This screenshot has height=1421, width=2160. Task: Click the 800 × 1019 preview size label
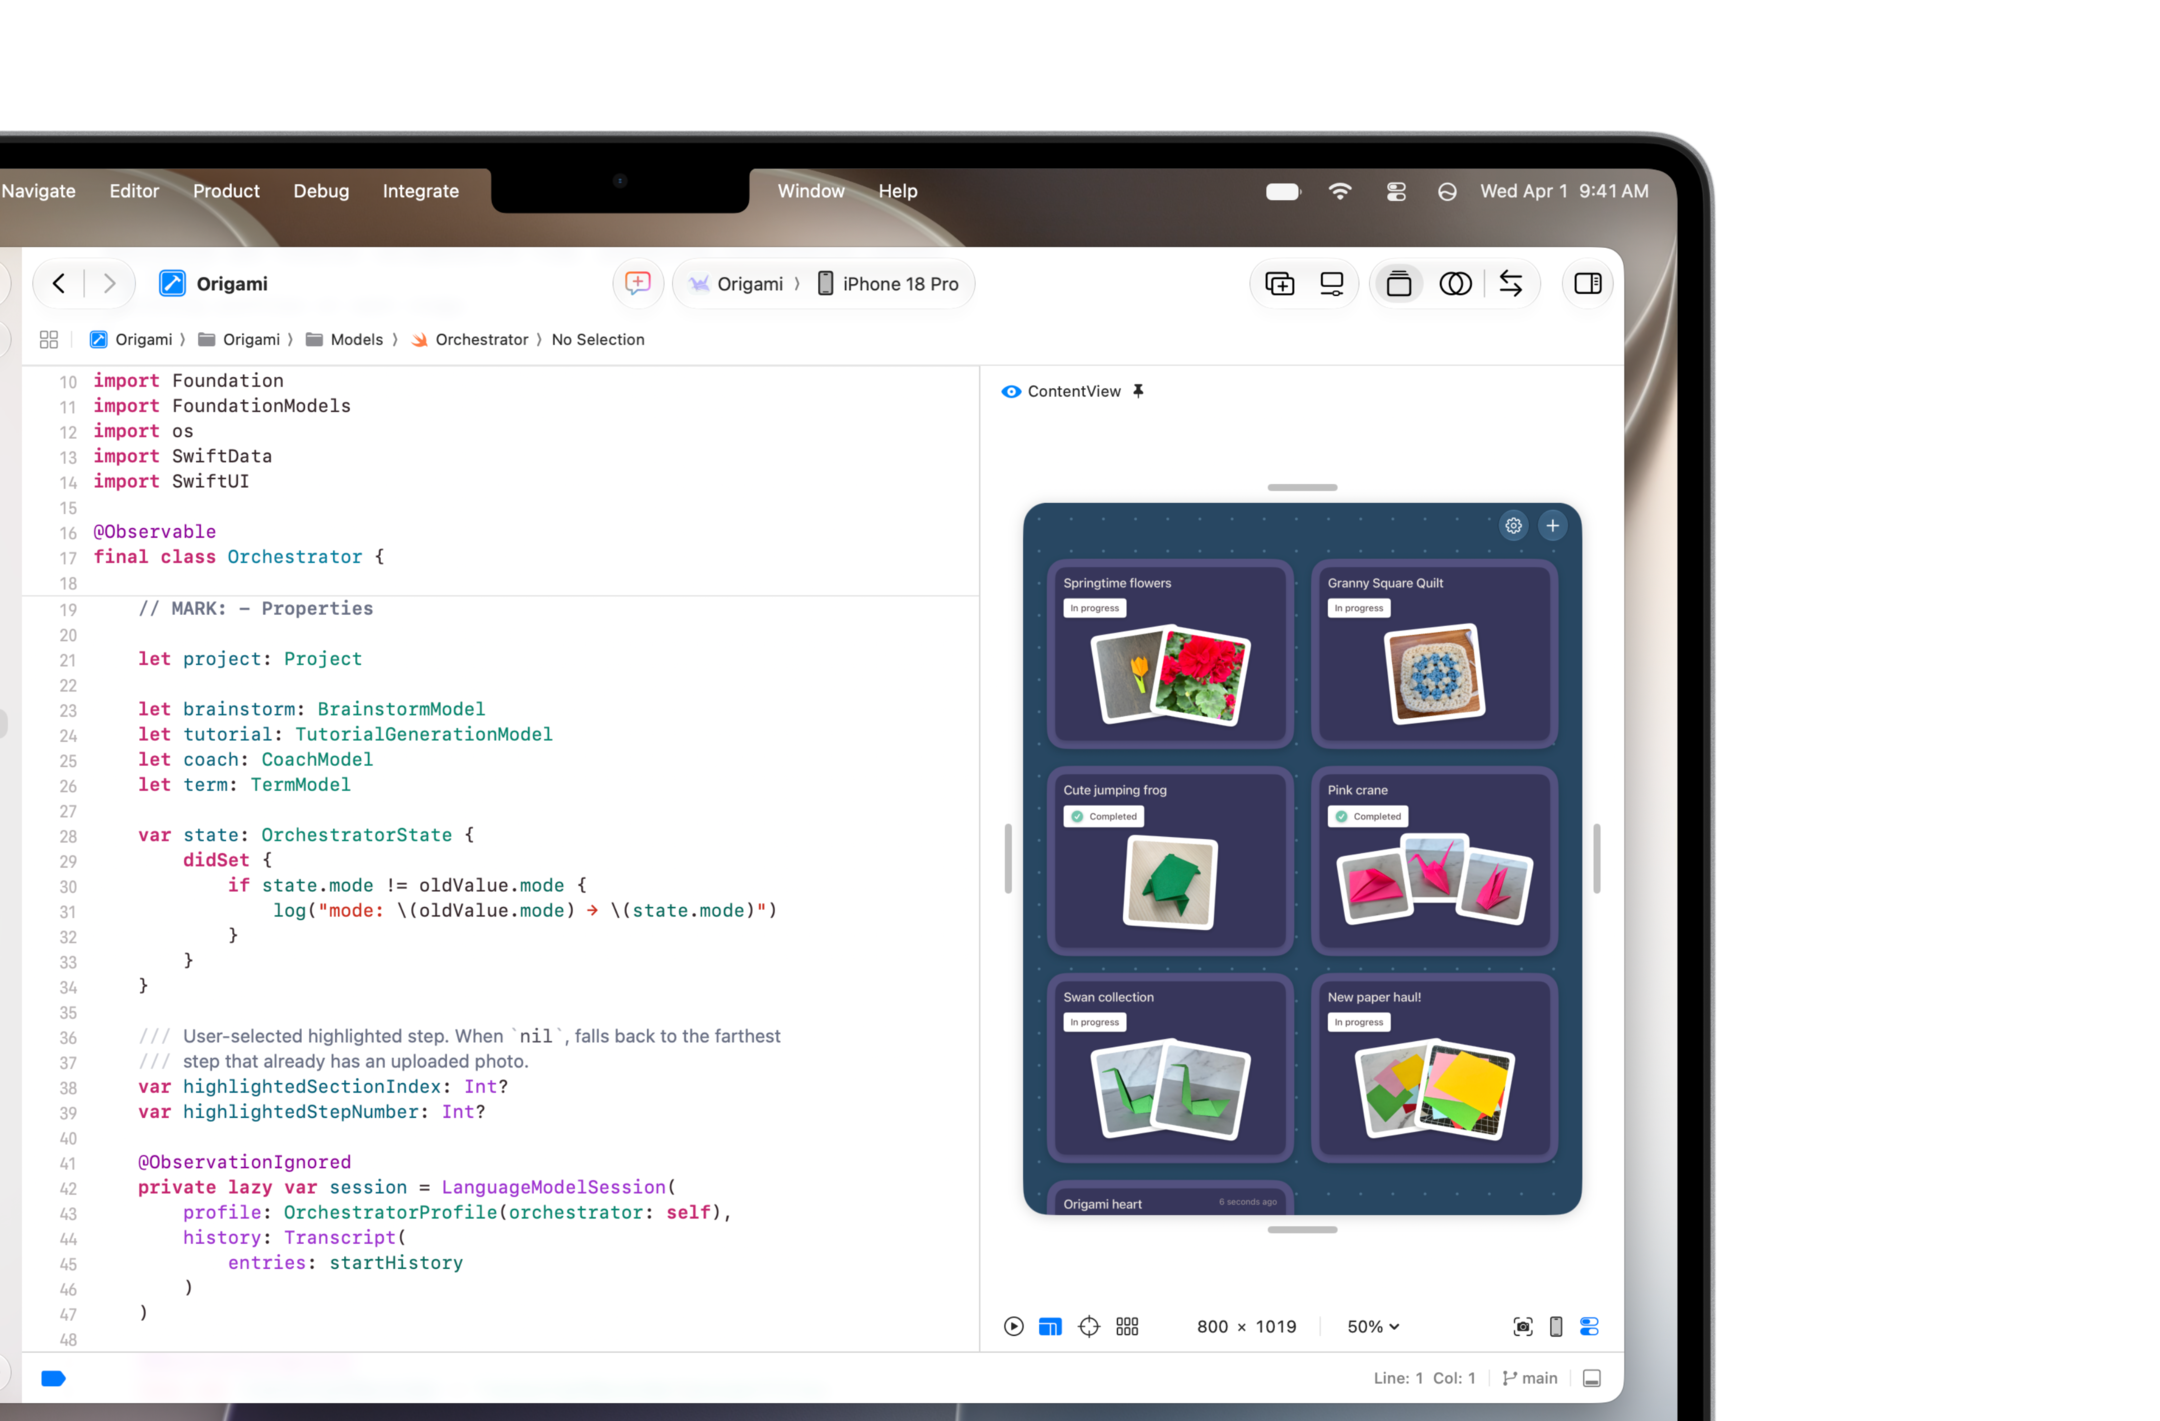pyautogui.click(x=1246, y=1326)
